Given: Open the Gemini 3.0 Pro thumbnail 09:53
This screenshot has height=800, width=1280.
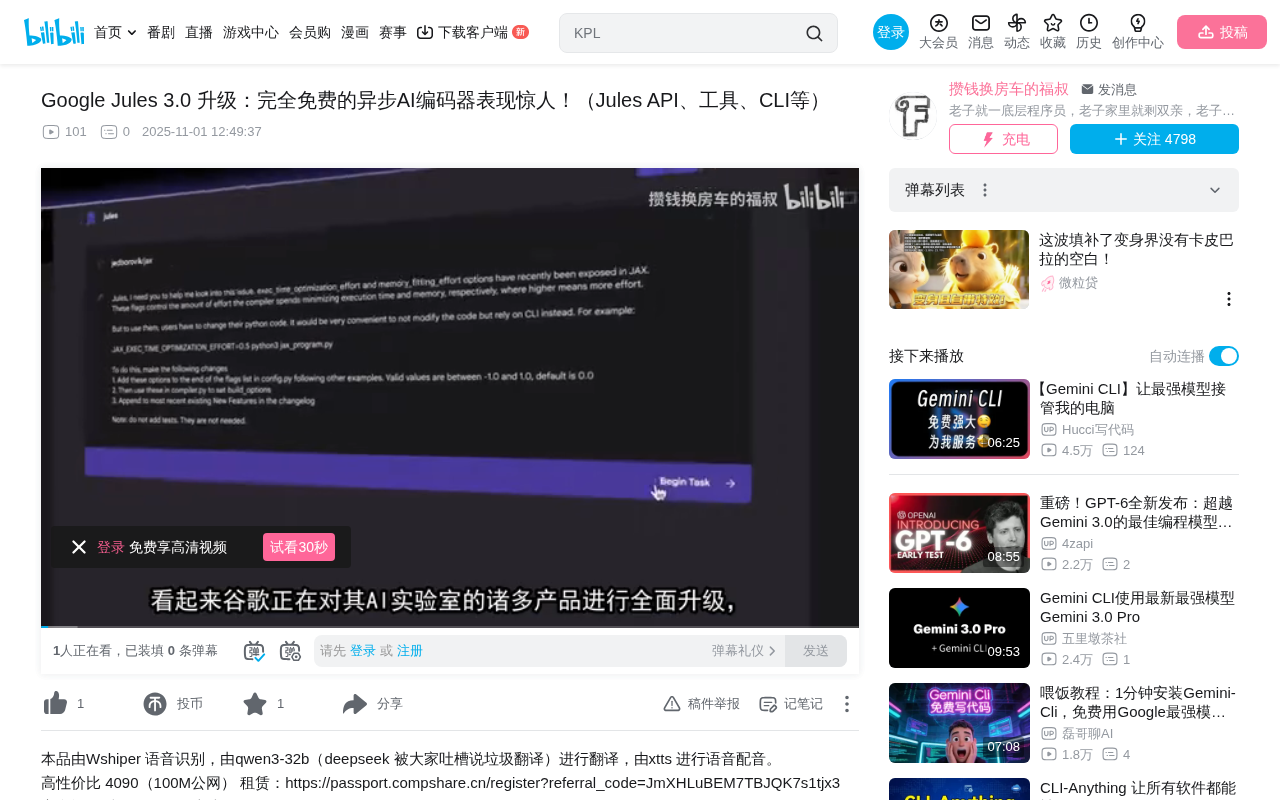Looking at the screenshot, I should pyautogui.click(x=959, y=628).
